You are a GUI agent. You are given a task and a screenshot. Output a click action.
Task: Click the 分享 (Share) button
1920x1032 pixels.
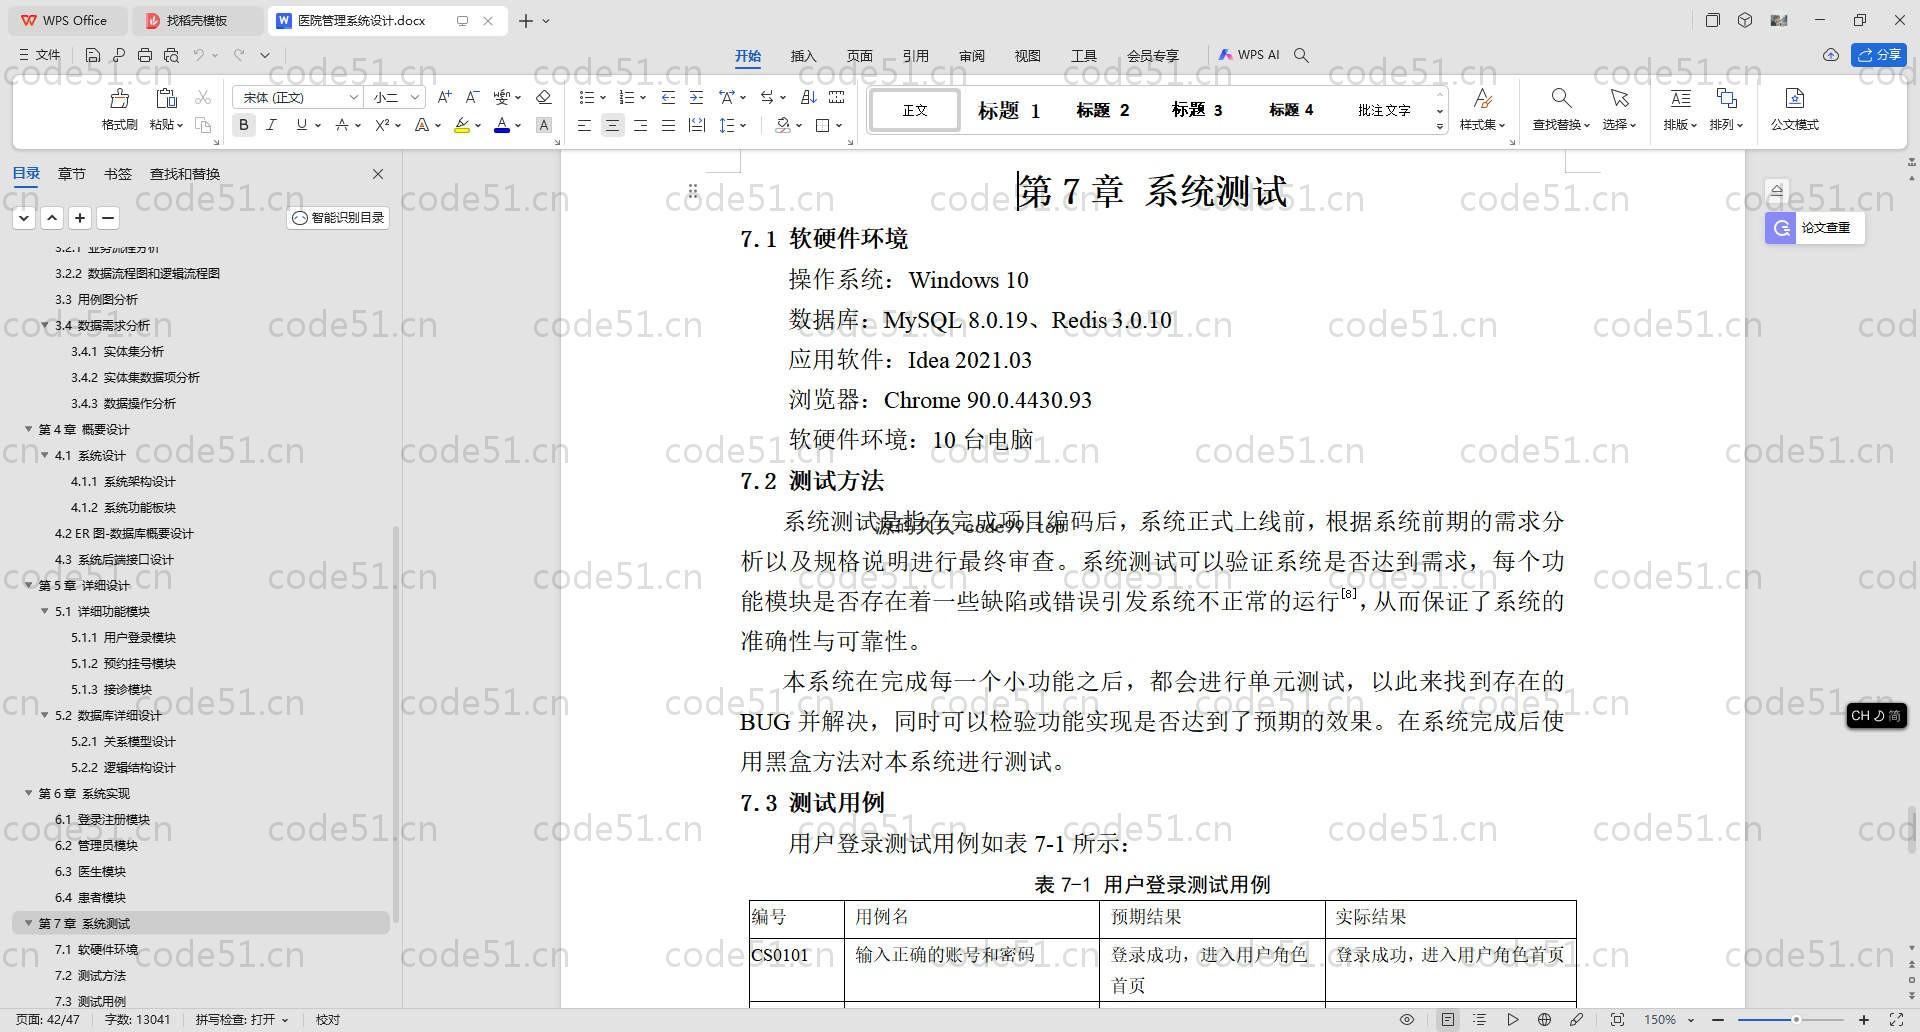coord(1879,55)
